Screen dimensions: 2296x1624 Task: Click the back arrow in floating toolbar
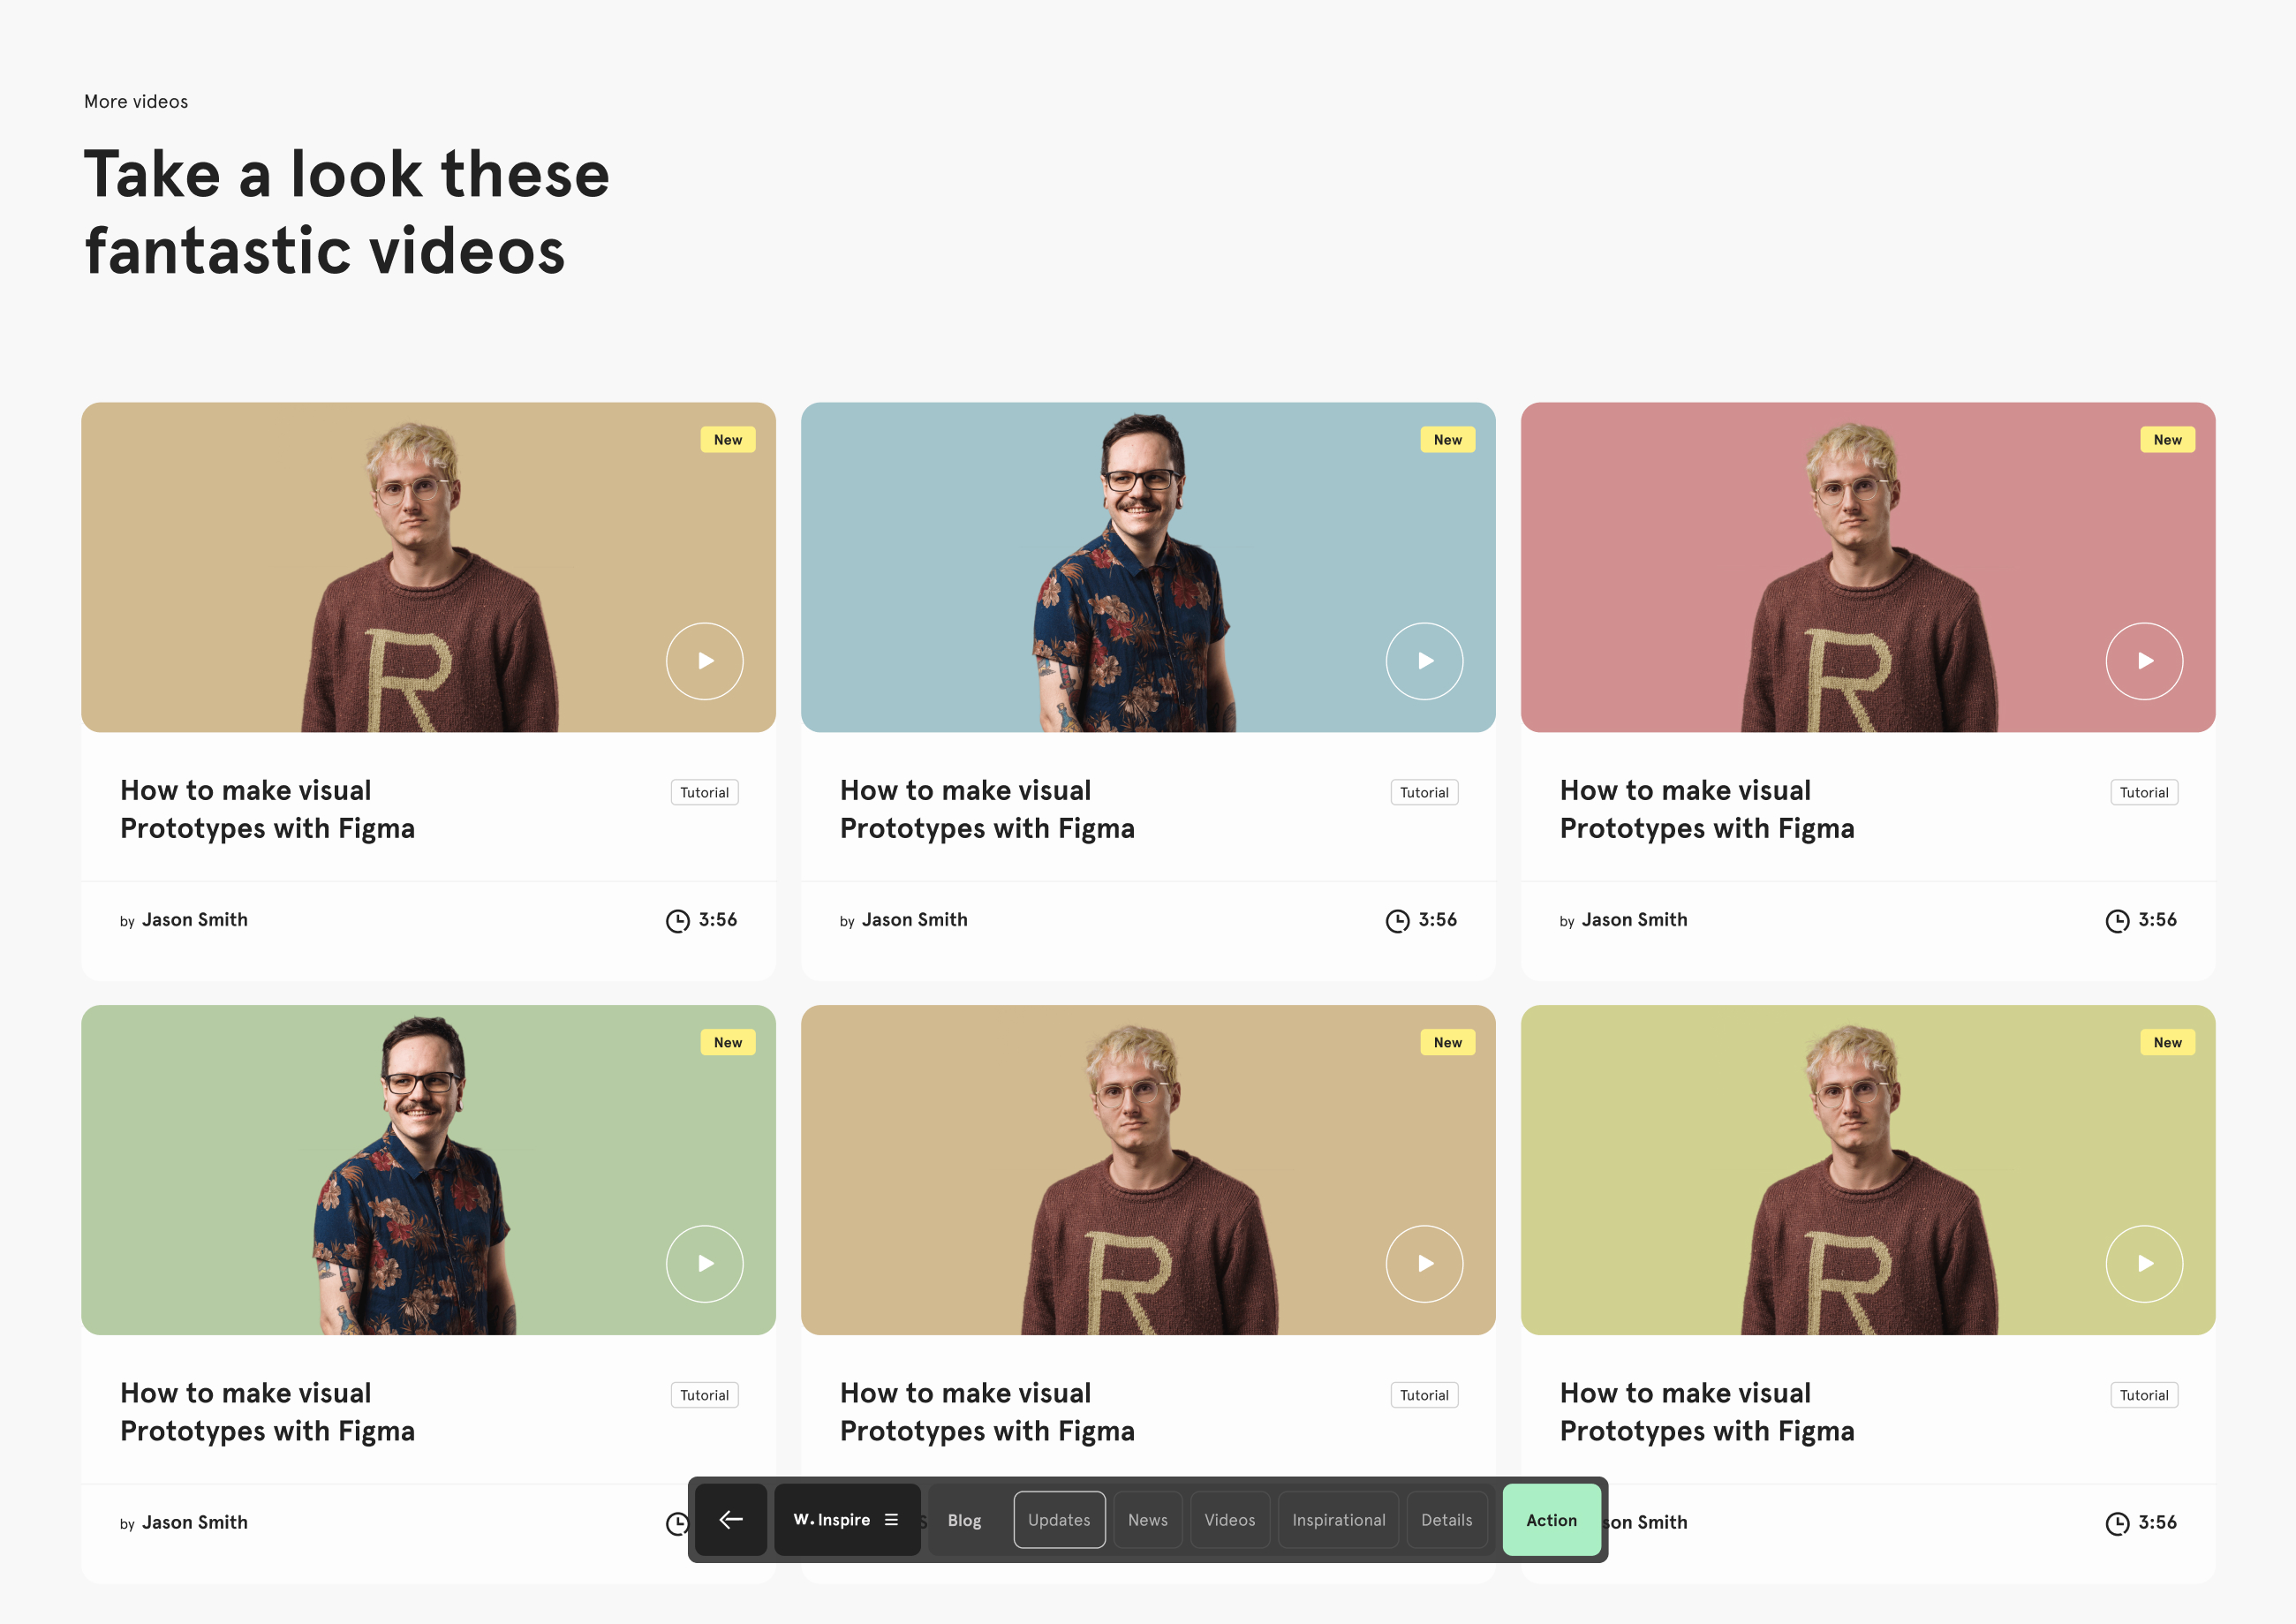(x=731, y=1519)
